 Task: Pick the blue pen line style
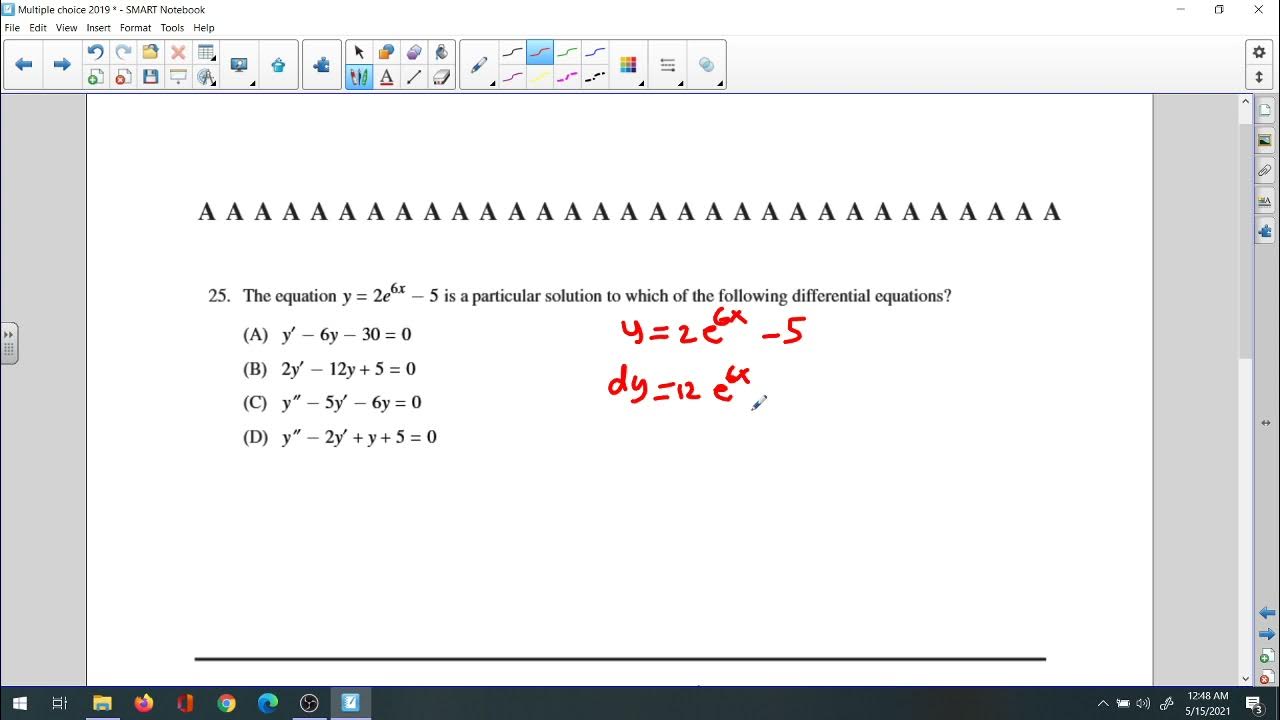[595, 52]
